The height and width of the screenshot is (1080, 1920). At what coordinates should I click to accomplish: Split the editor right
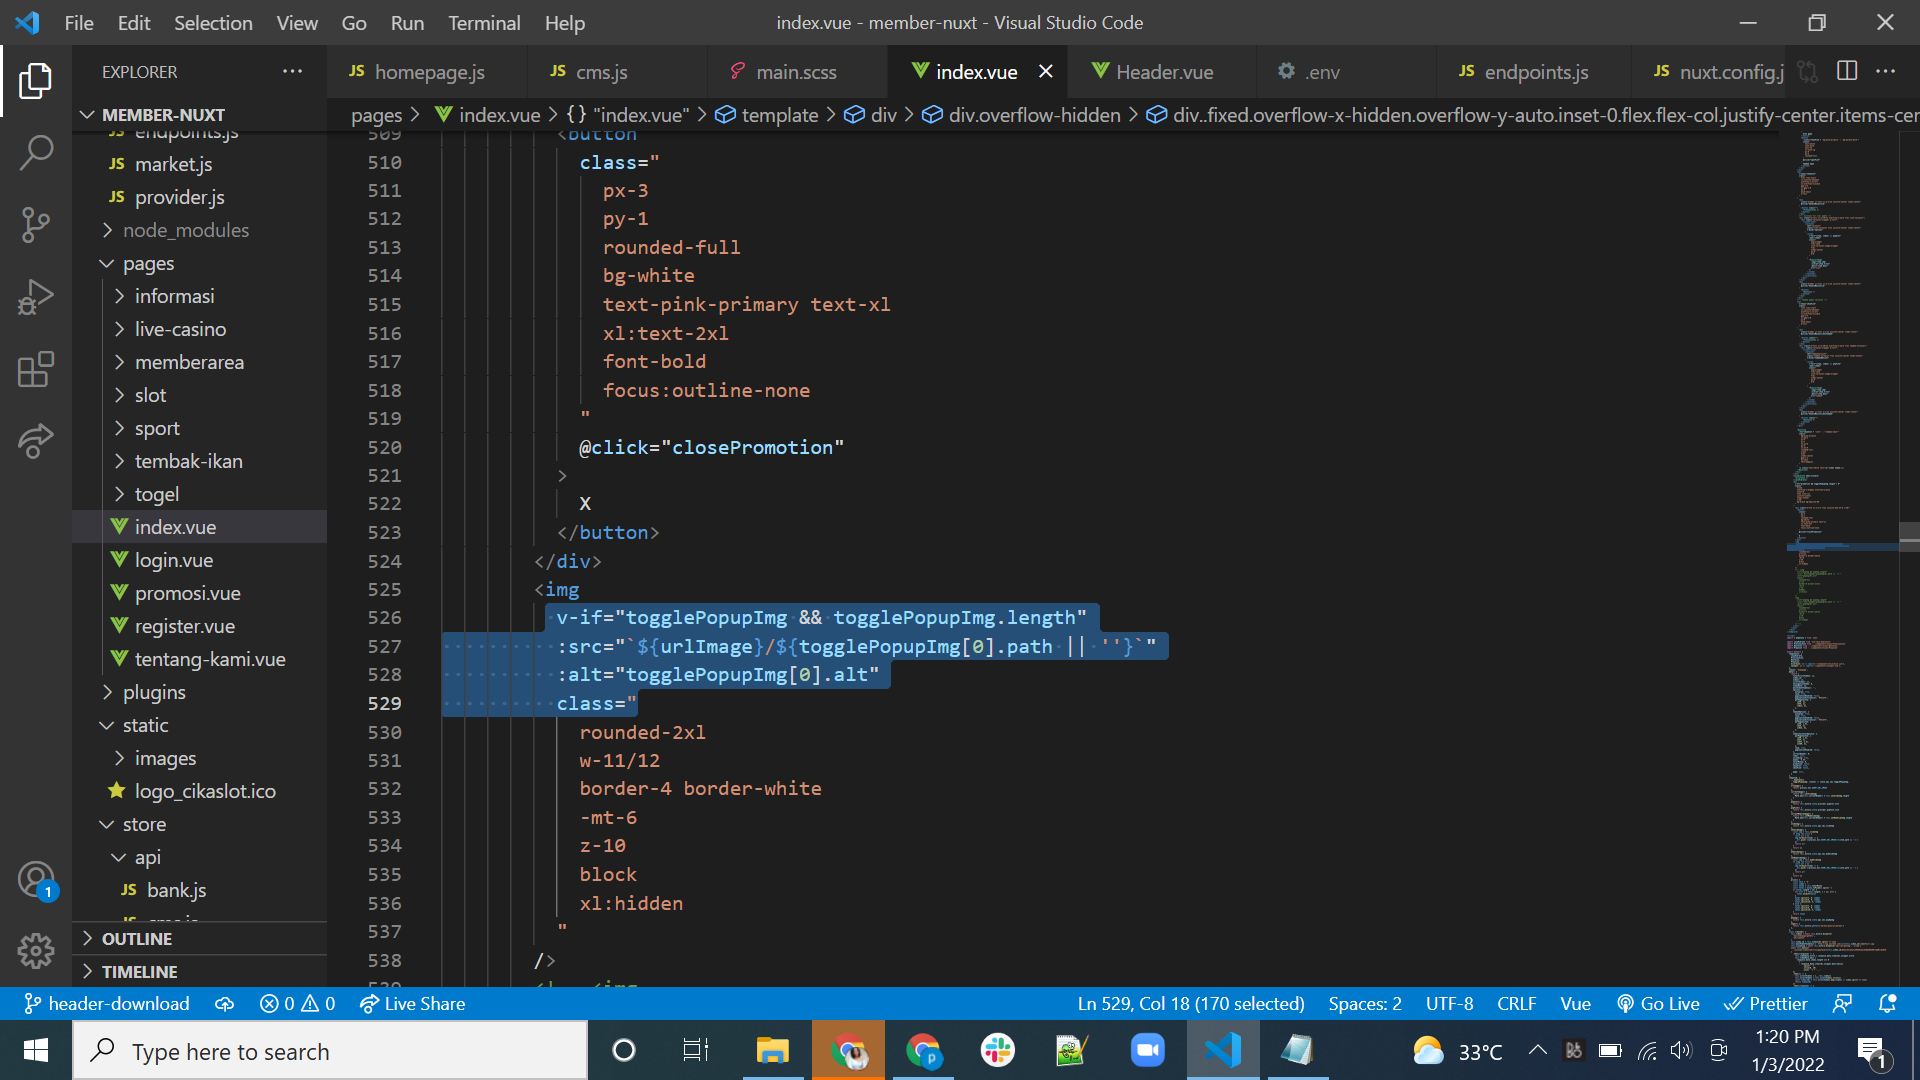(1847, 71)
